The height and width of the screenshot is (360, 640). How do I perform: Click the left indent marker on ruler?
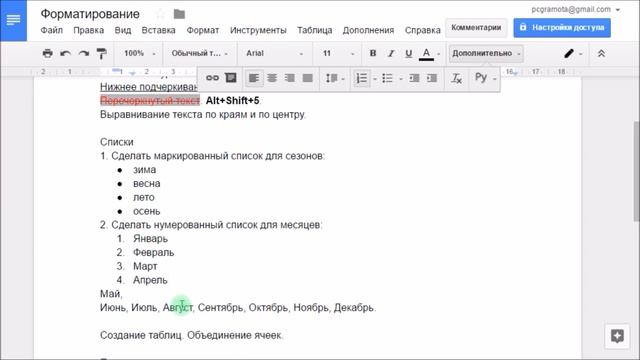coord(132,73)
